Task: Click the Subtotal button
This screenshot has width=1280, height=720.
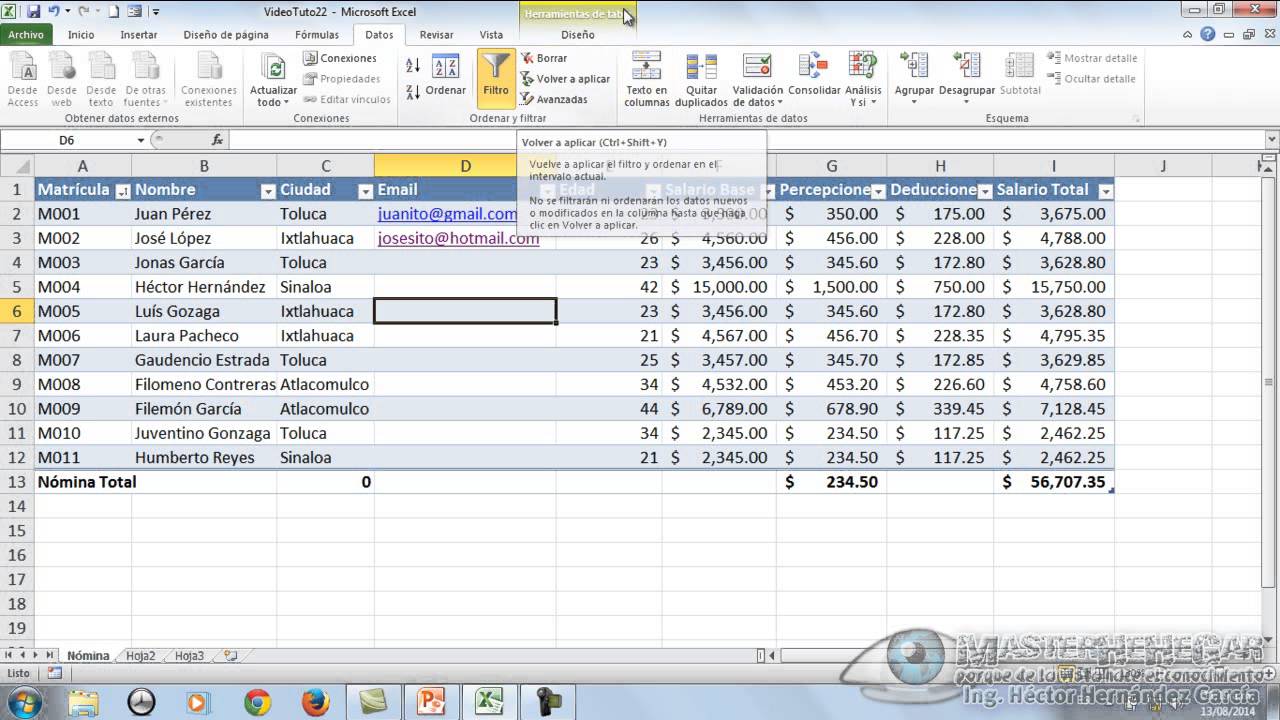Action: click(x=1020, y=76)
